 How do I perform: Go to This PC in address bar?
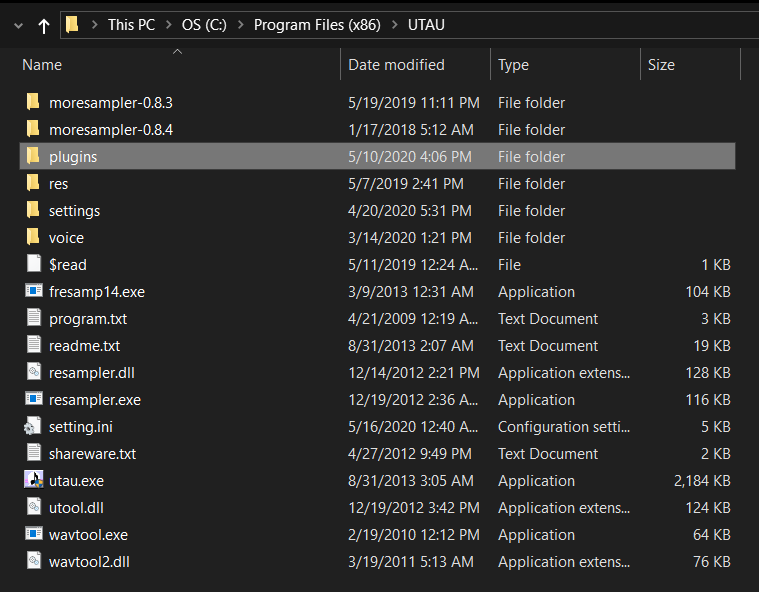pos(131,25)
